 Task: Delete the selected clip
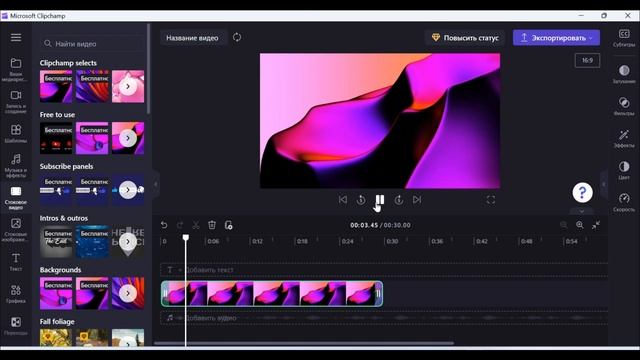[212, 225]
